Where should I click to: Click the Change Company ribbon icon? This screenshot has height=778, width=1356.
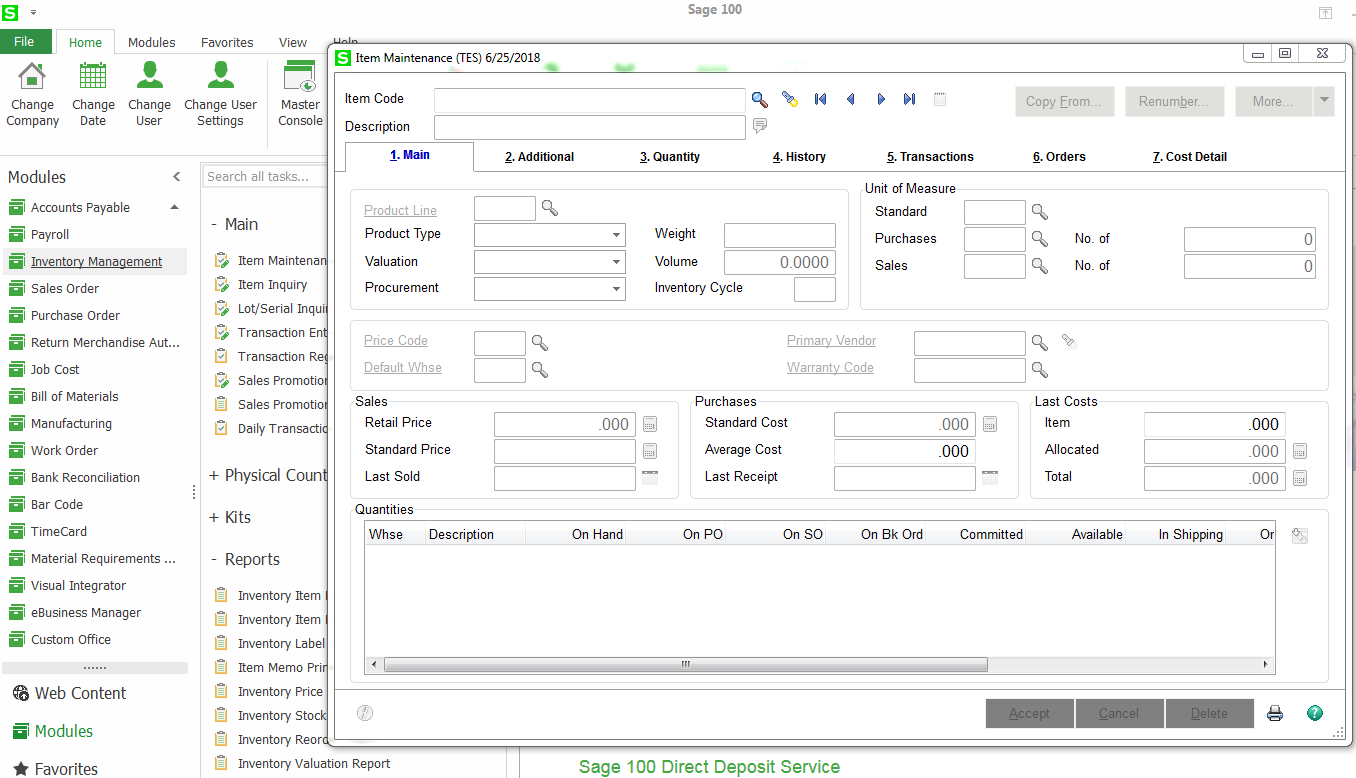[32, 88]
